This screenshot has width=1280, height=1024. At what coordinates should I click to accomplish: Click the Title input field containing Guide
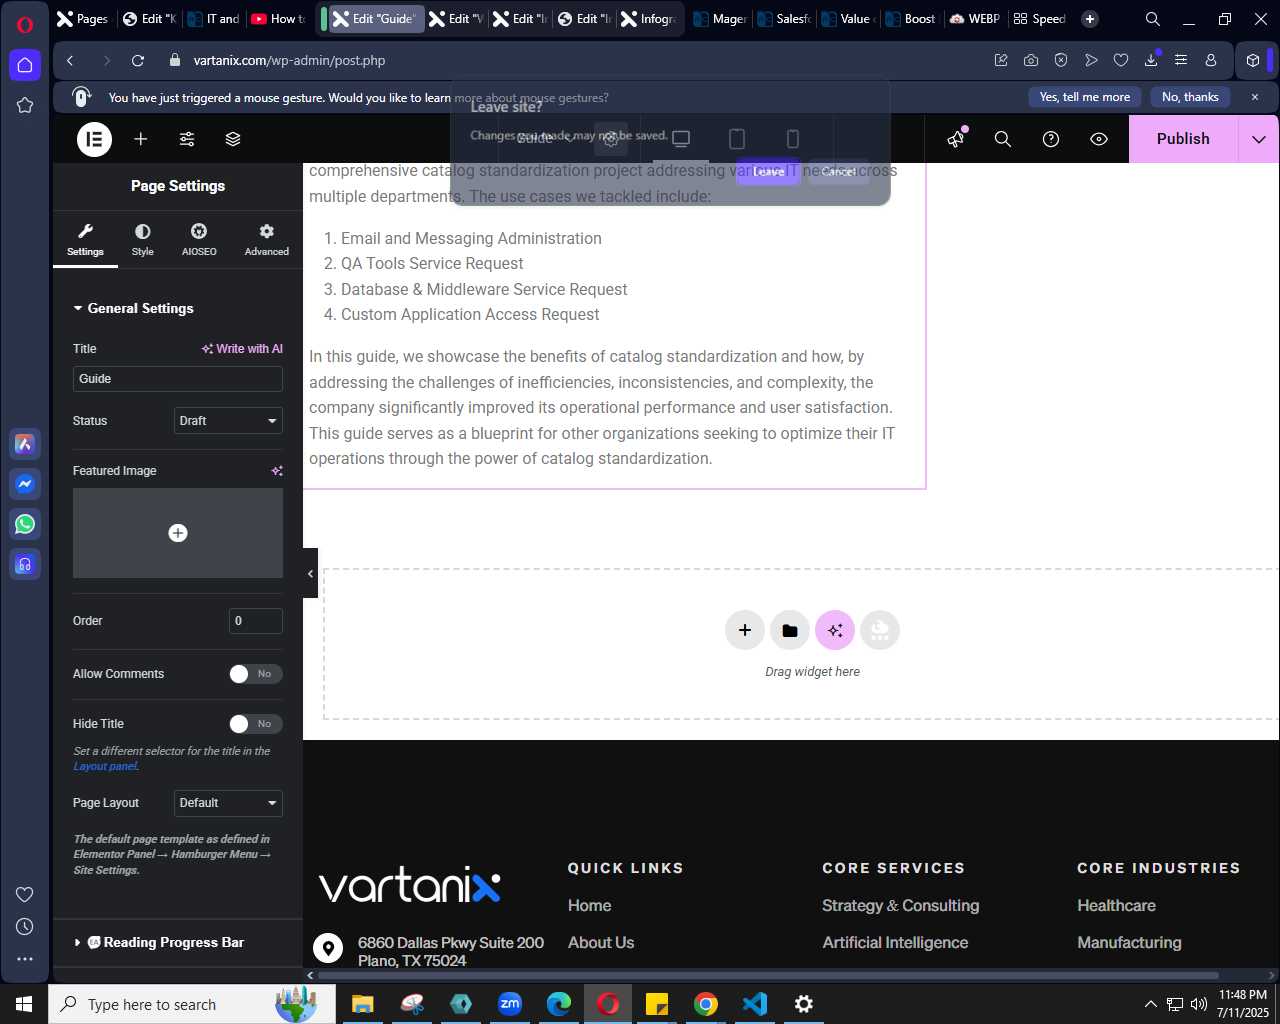[x=178, y=379]
